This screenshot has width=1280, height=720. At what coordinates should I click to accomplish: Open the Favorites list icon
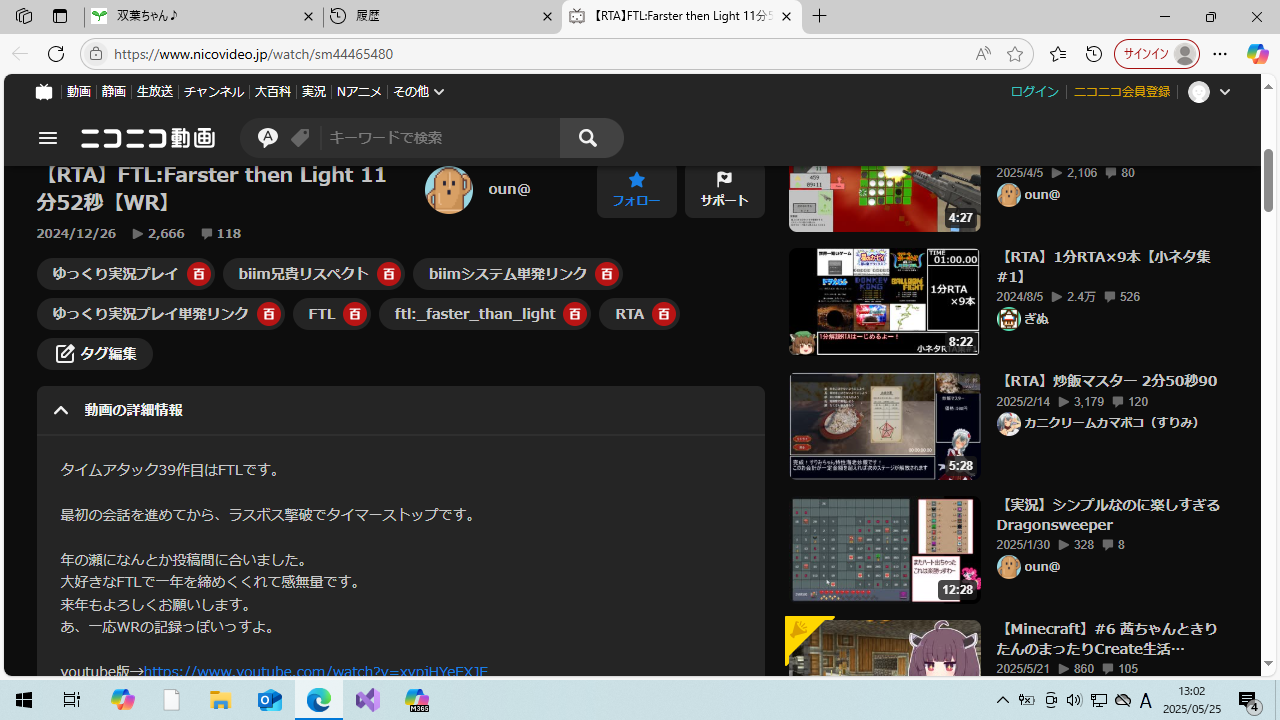pyautogui.click(x=1058, y=54)
